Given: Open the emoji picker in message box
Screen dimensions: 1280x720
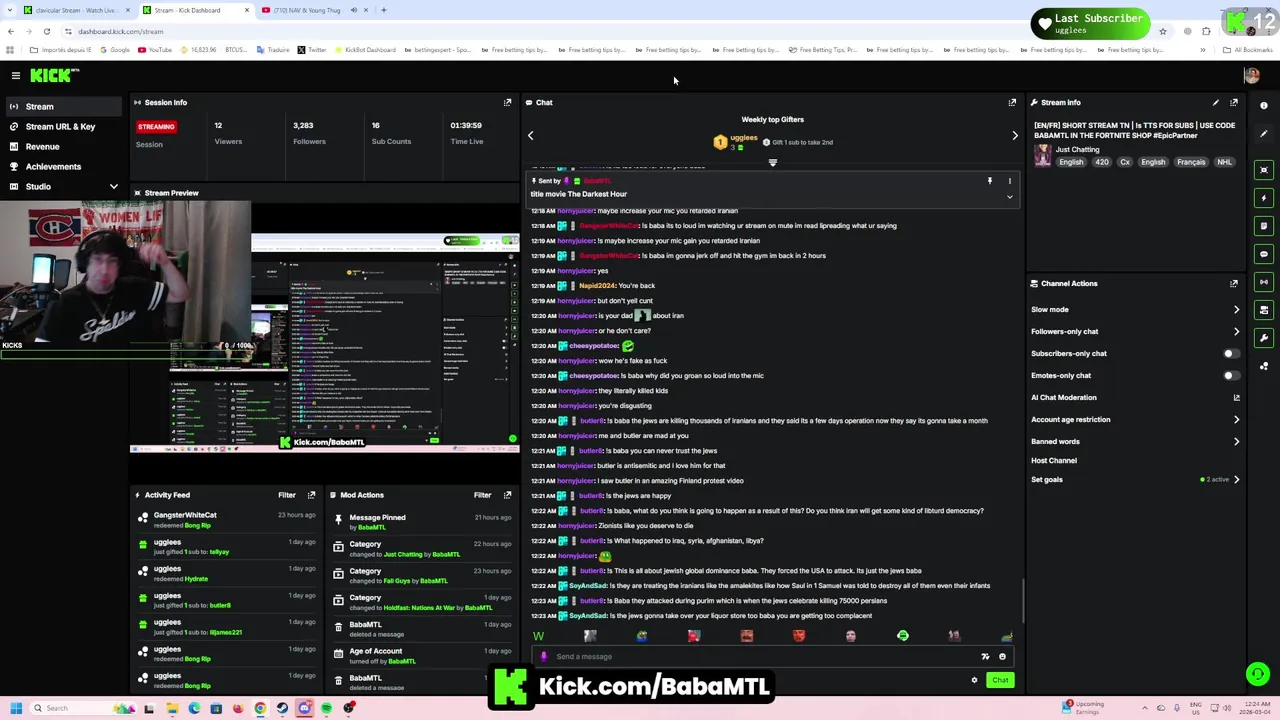Looking at the screenshot, I should [x=1002, y=657].
